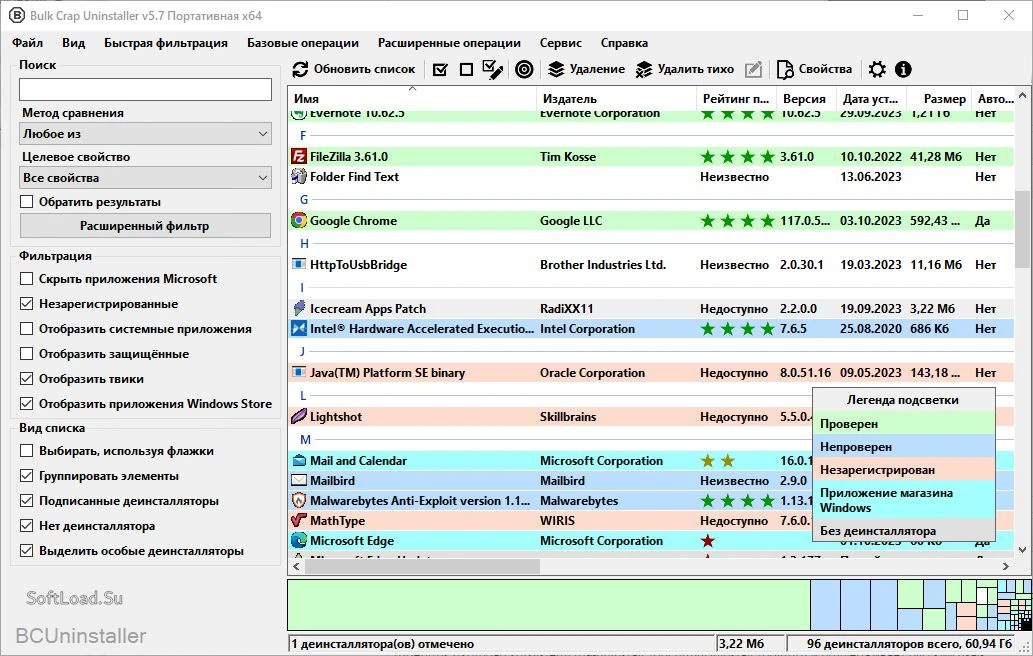
Task: Toggle Выделить особые деинсталляторы checkbox
Action: tap(26, 551)
